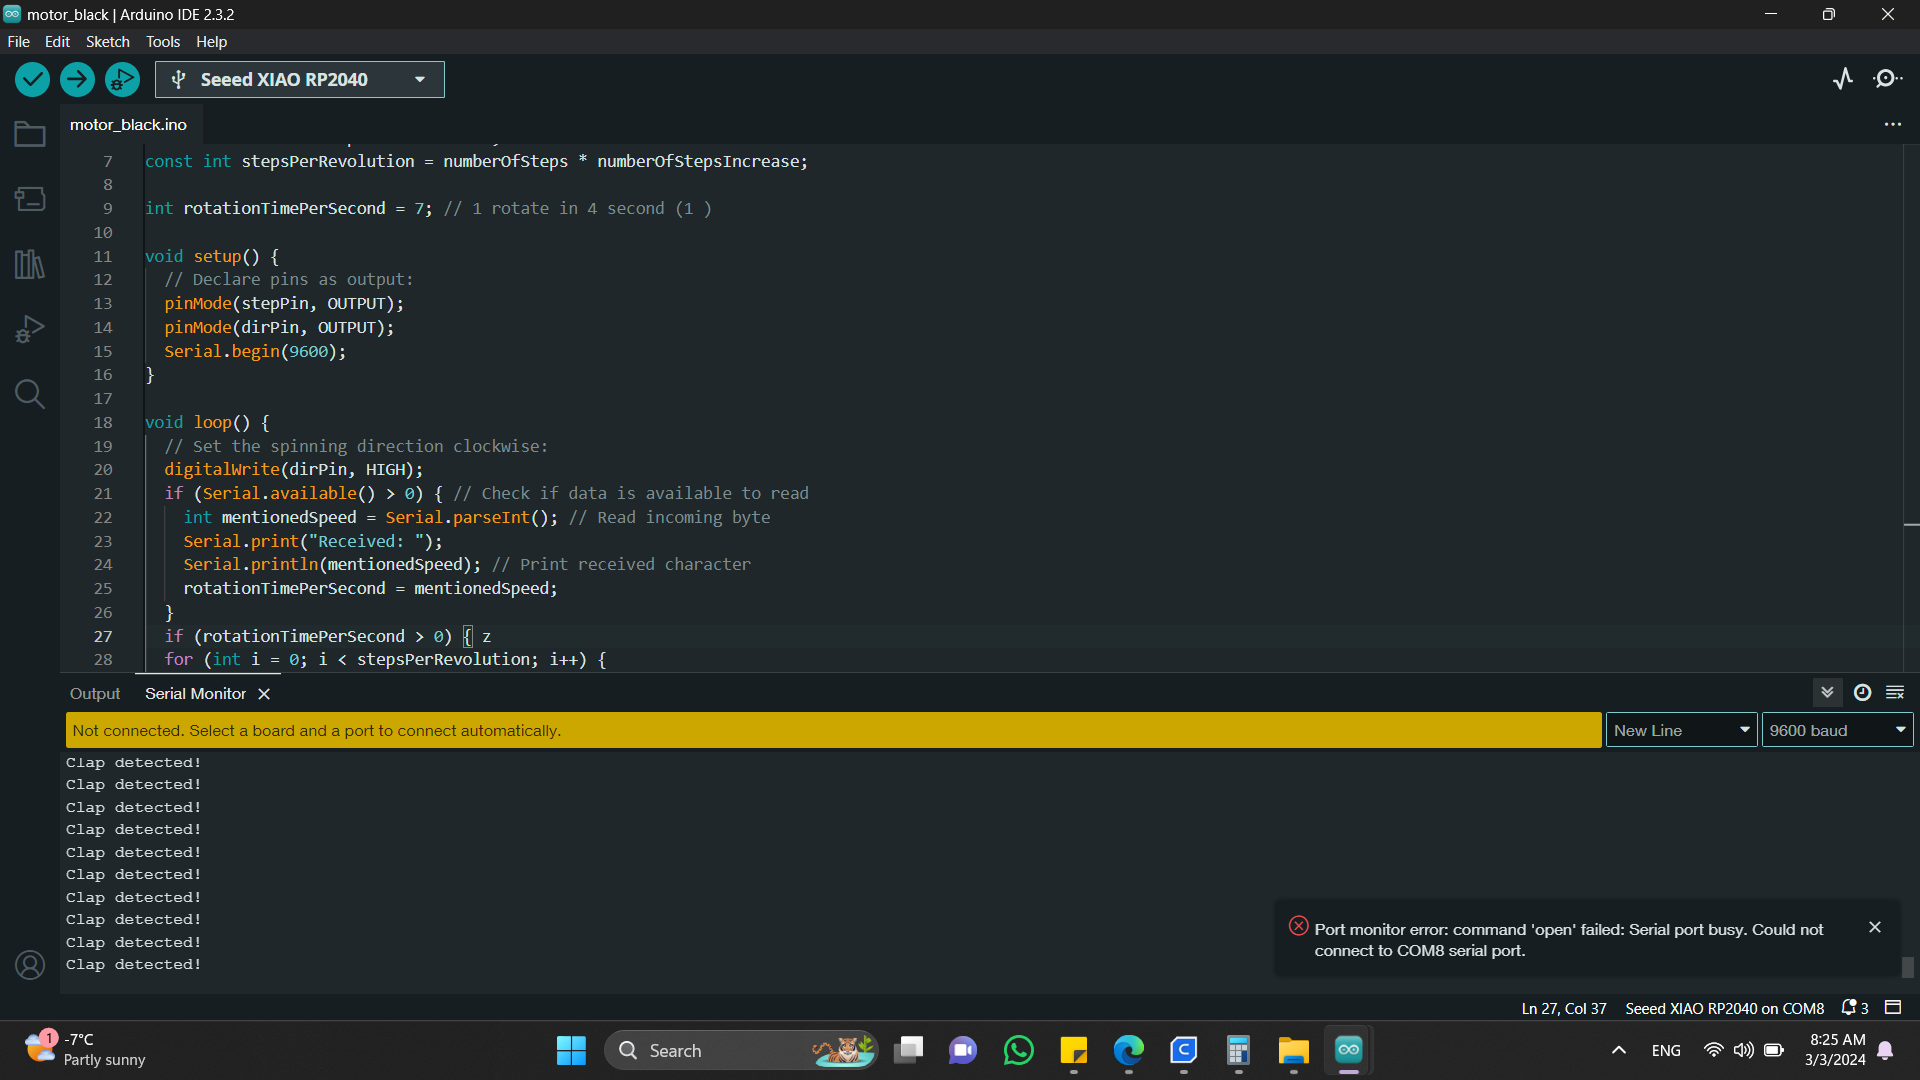Open the Windows Start menu
1920x1080 pixels.
(x=571, y=1050)
